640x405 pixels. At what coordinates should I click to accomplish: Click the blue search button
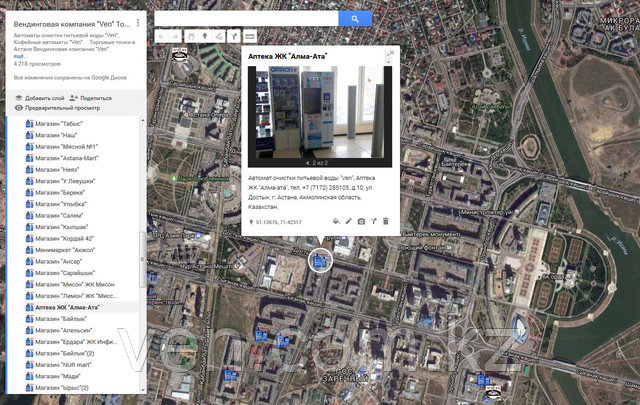355,19
